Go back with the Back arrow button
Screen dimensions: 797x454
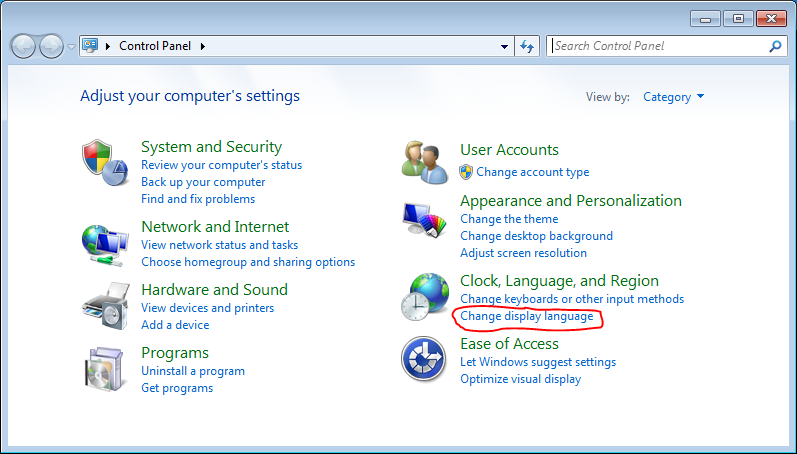point(23,47)
